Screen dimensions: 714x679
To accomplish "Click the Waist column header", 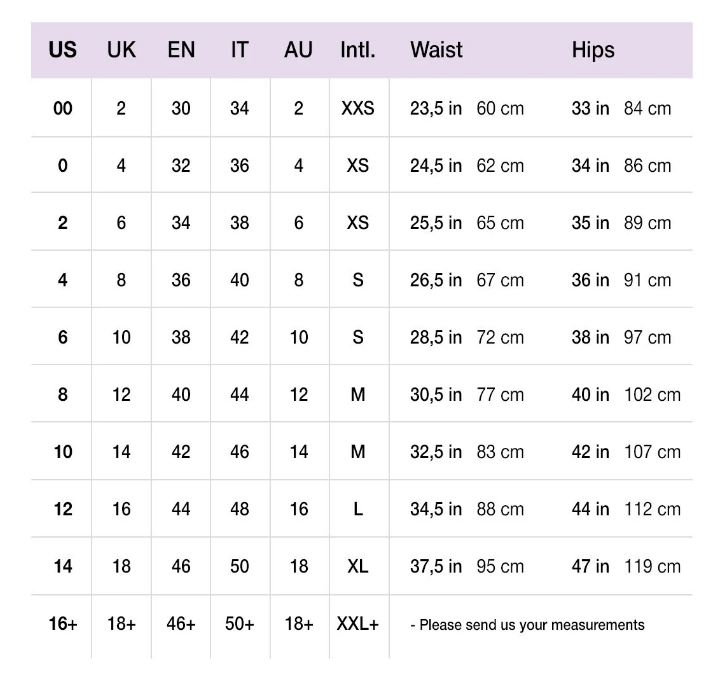I will (x=436, y=50).
